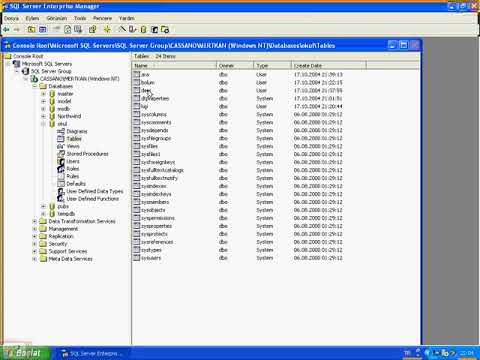Click the Tables node icon in tree
This screenshot has height=360, width=480.
click(x=61, y=139)
